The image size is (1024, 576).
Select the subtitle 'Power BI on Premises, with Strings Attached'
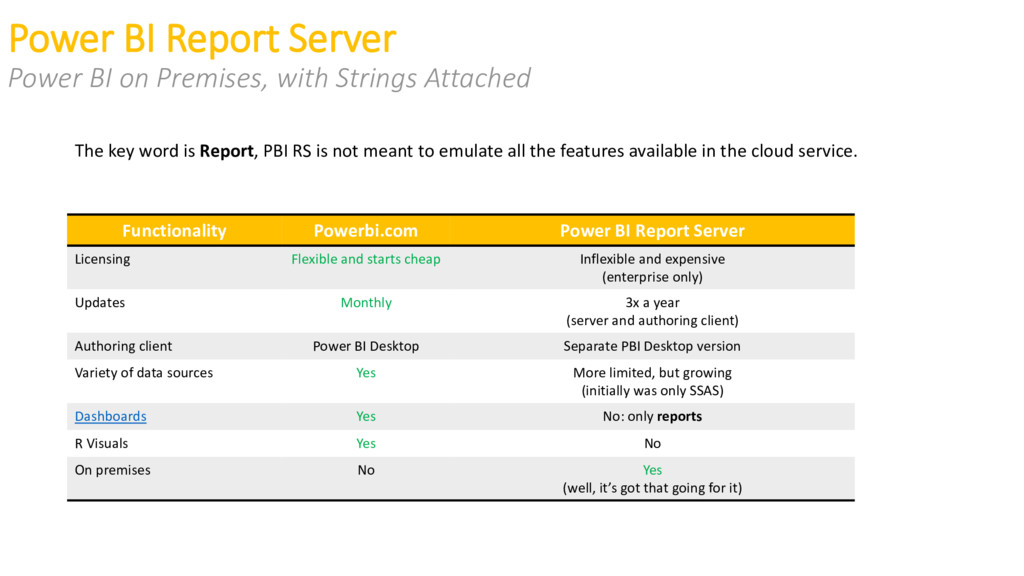pyautogui.click(x=269, y=78)
